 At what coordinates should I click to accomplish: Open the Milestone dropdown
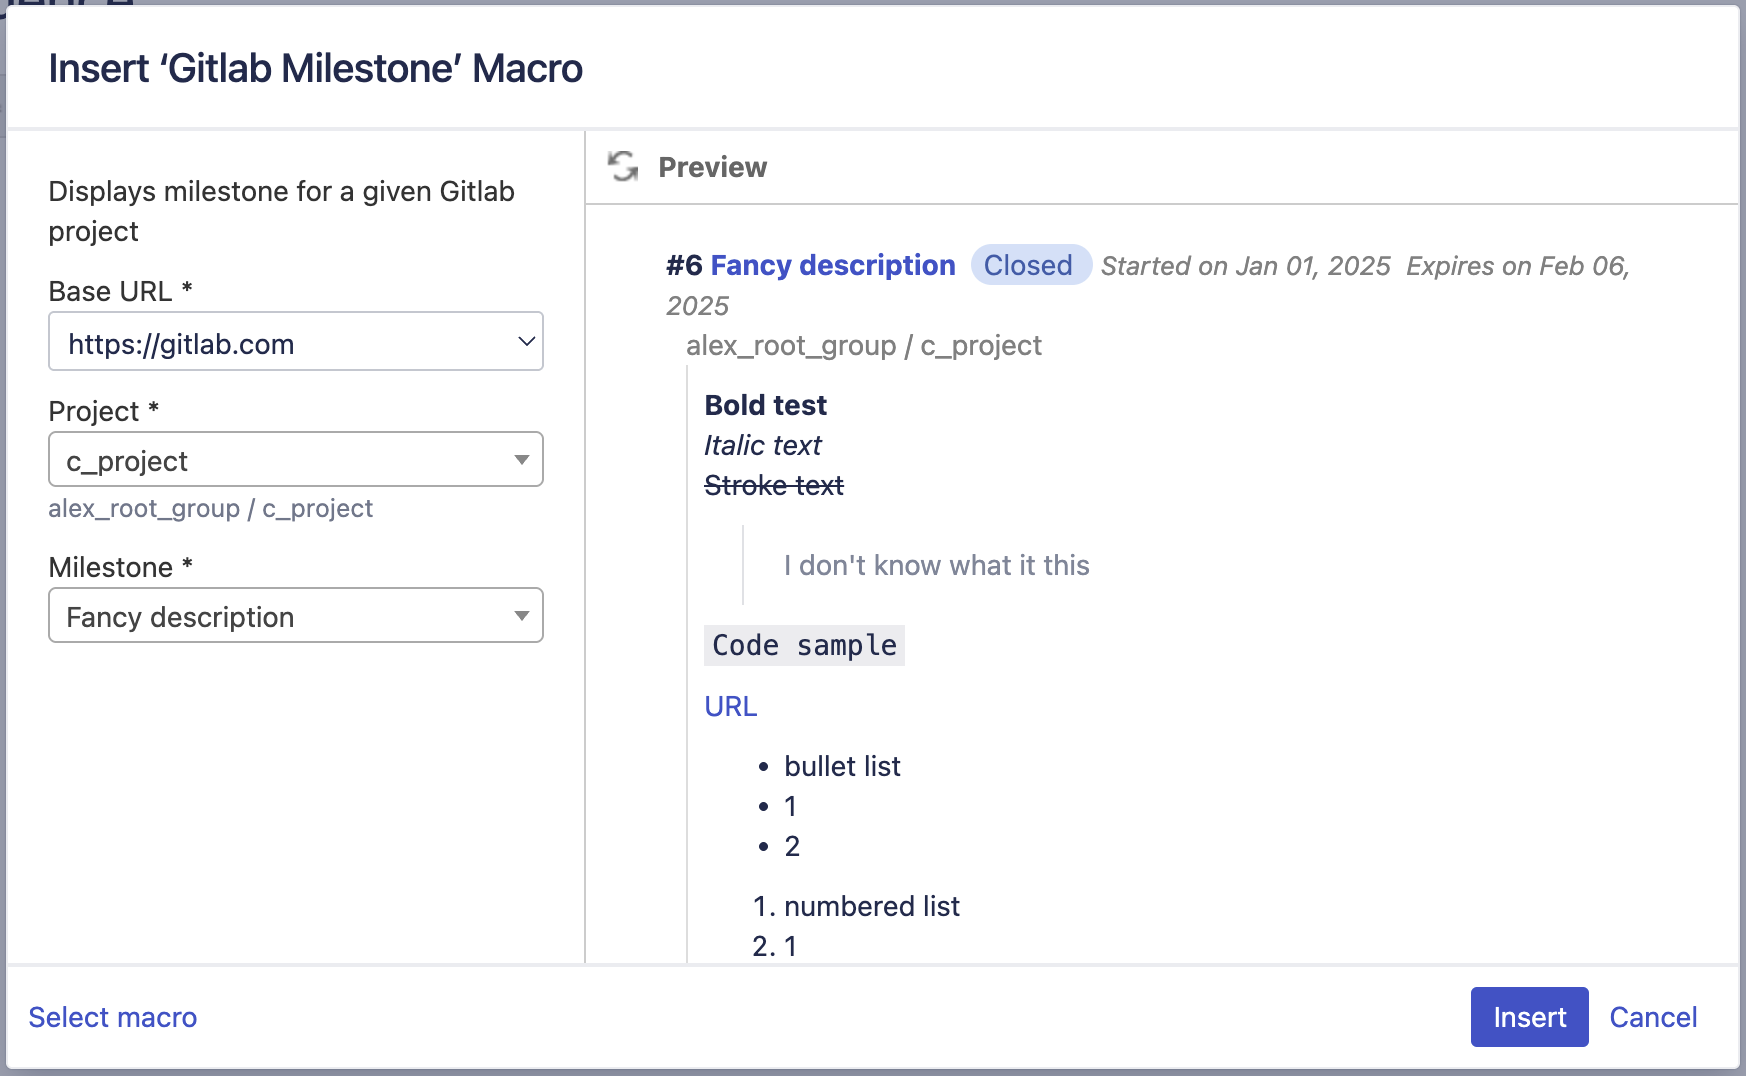(x=295, y=616)
